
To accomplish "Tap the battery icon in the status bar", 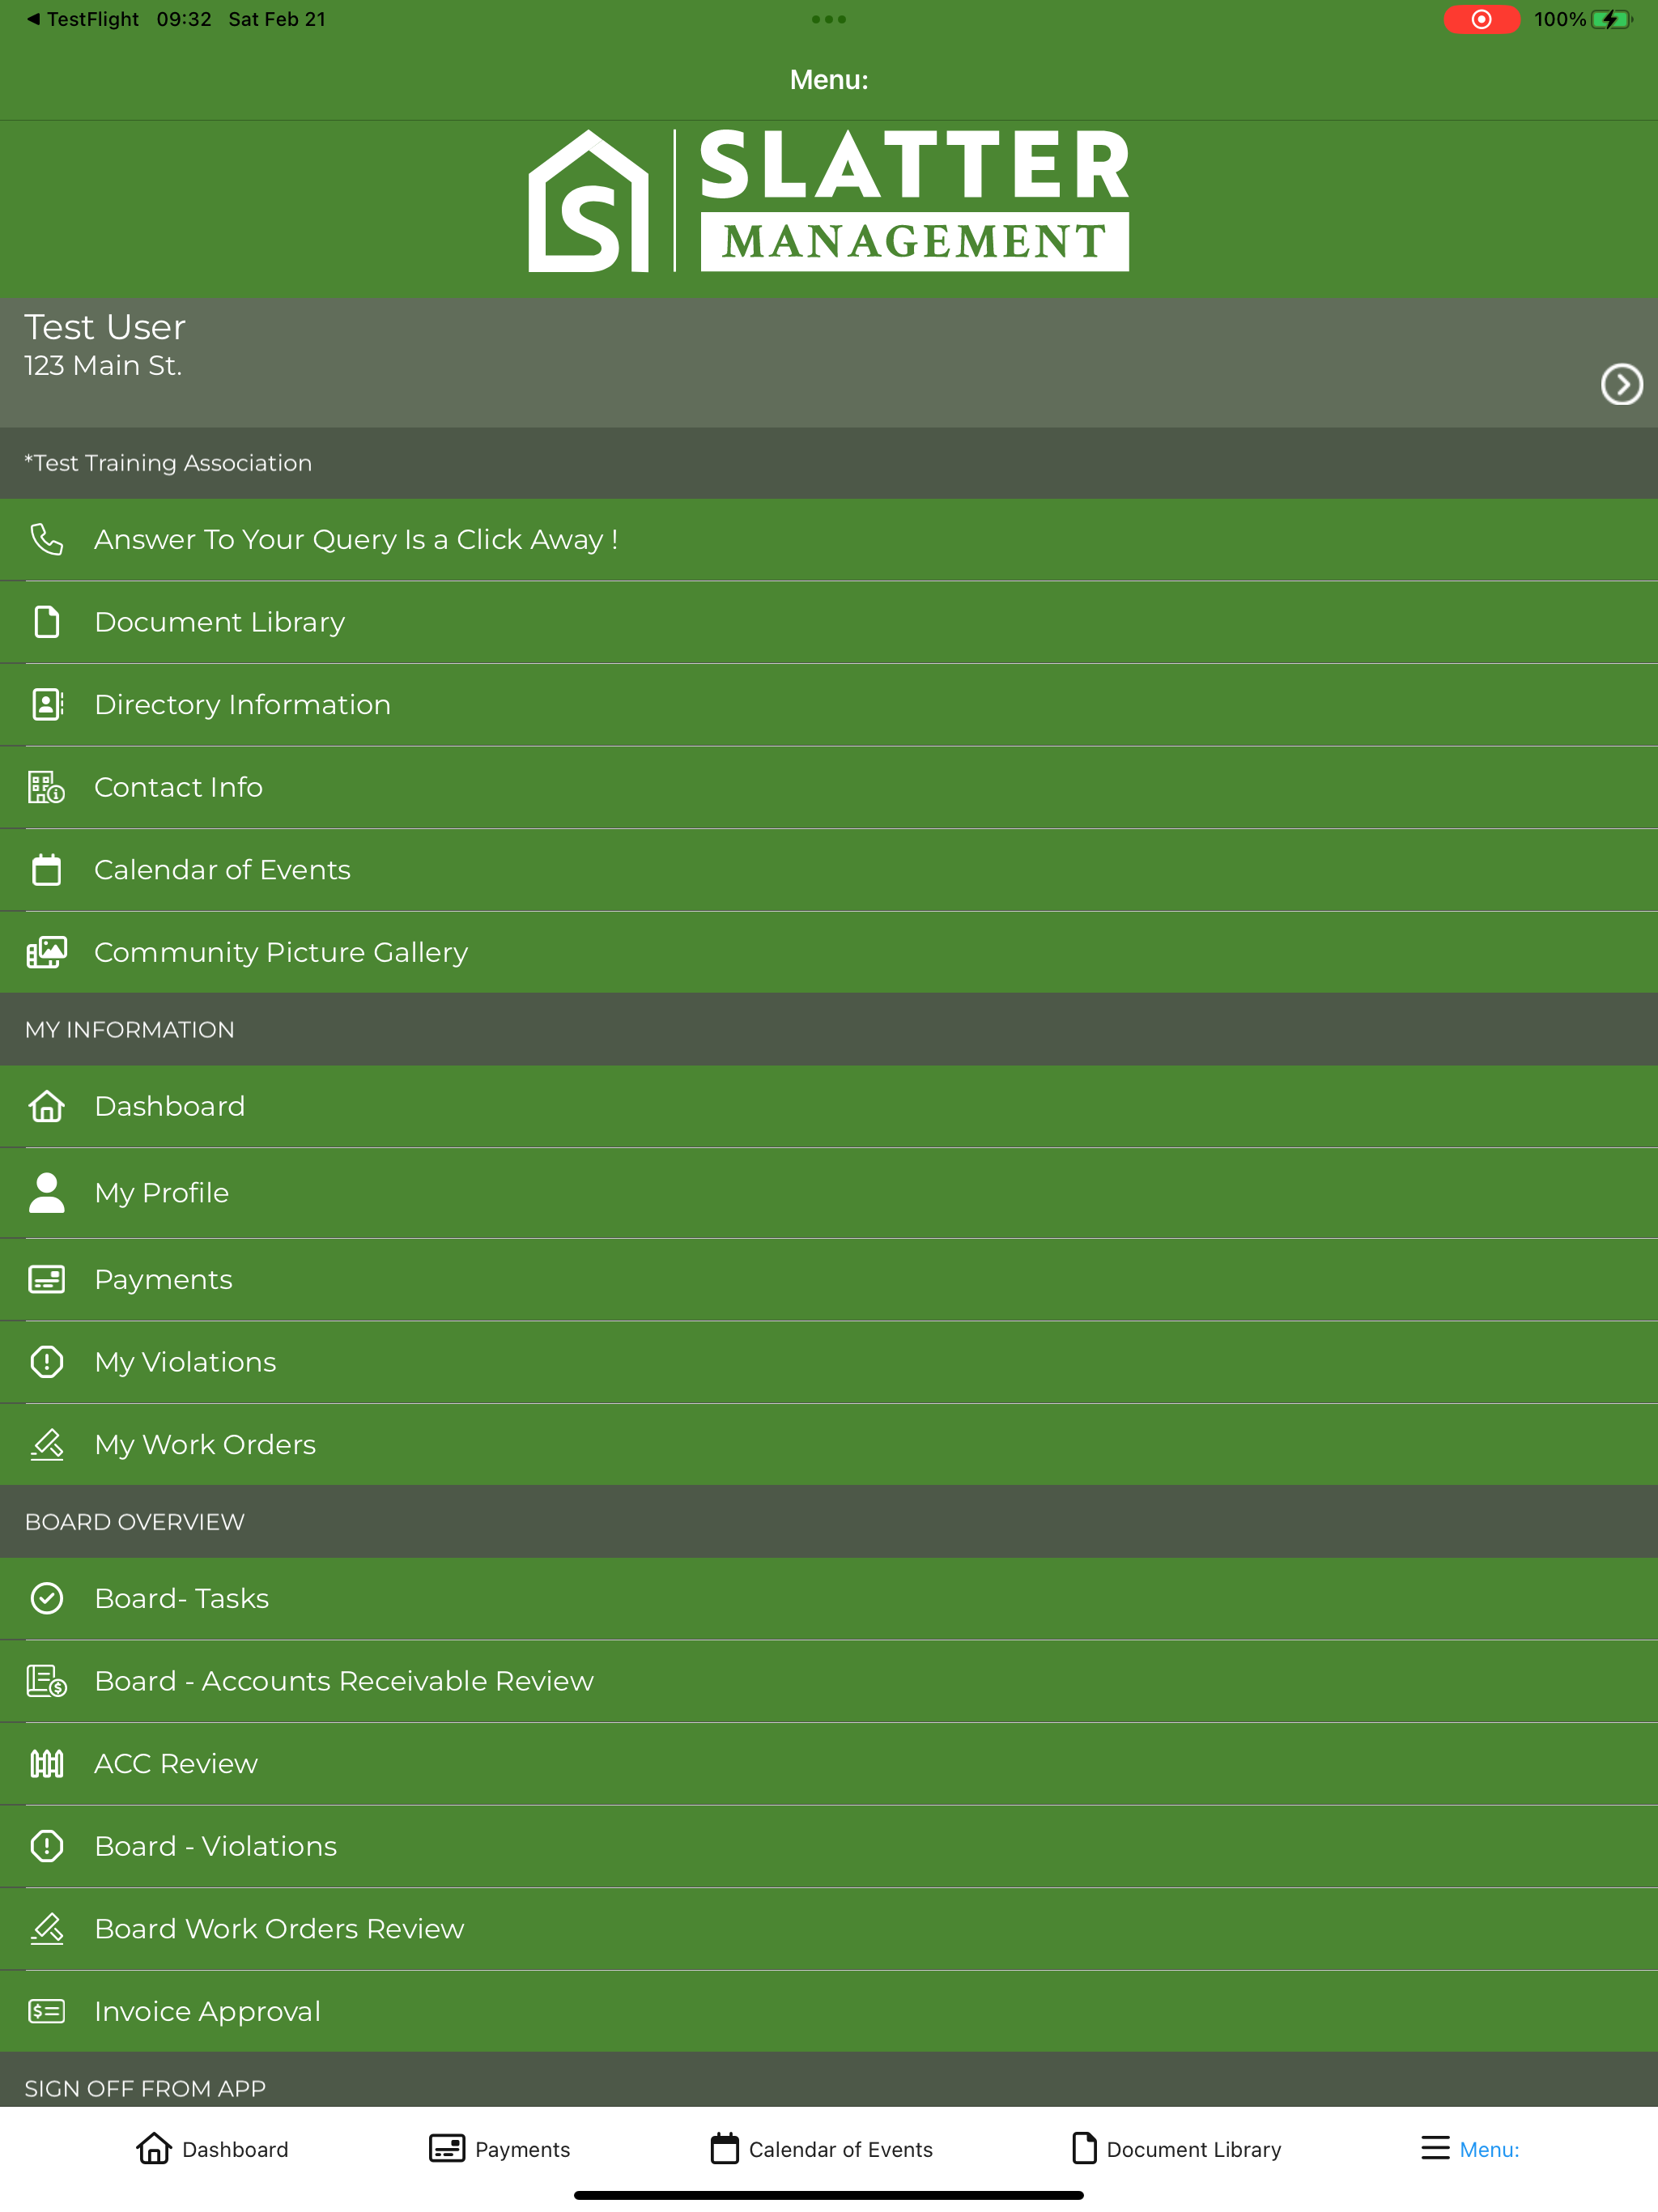I will [x=1611, y=19].
